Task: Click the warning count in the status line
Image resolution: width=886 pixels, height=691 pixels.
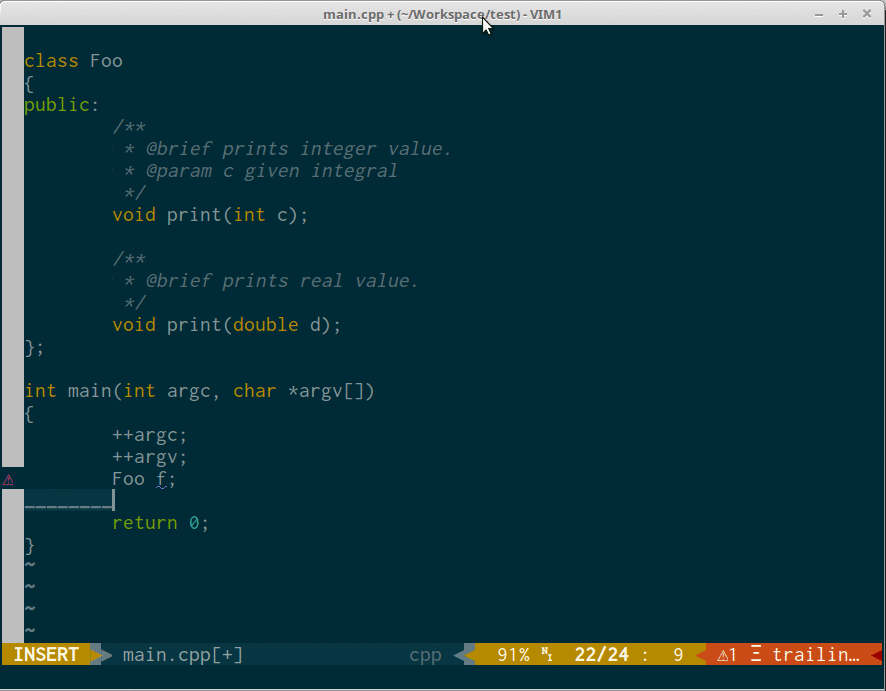Action: pos(727,655)
